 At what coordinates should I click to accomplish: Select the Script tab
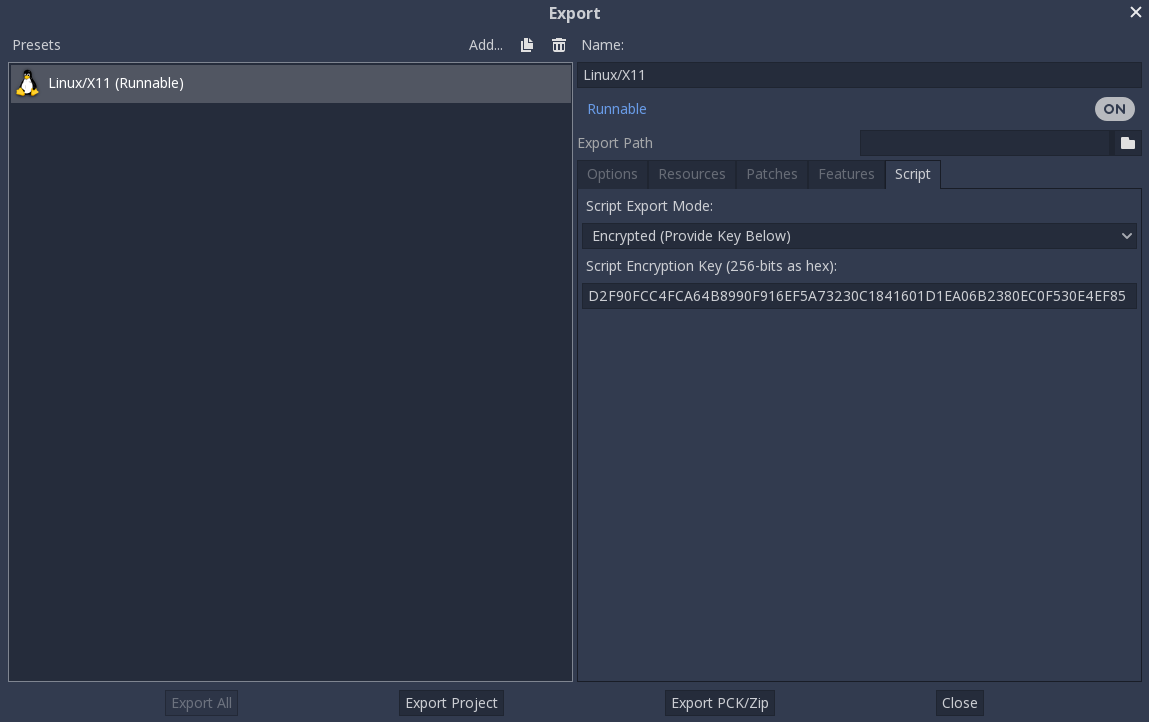[912, 174]
